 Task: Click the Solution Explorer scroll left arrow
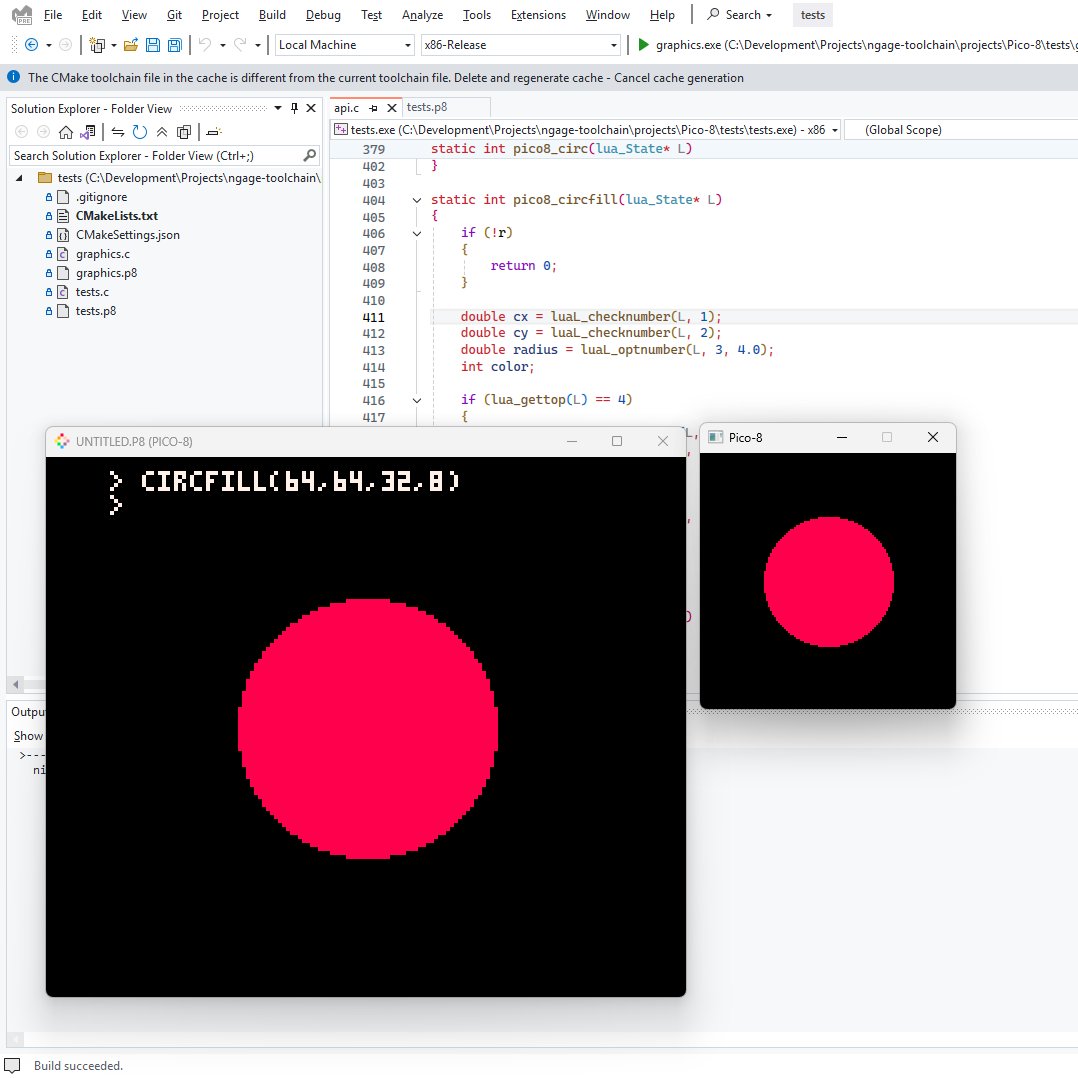tap(15, 684)
